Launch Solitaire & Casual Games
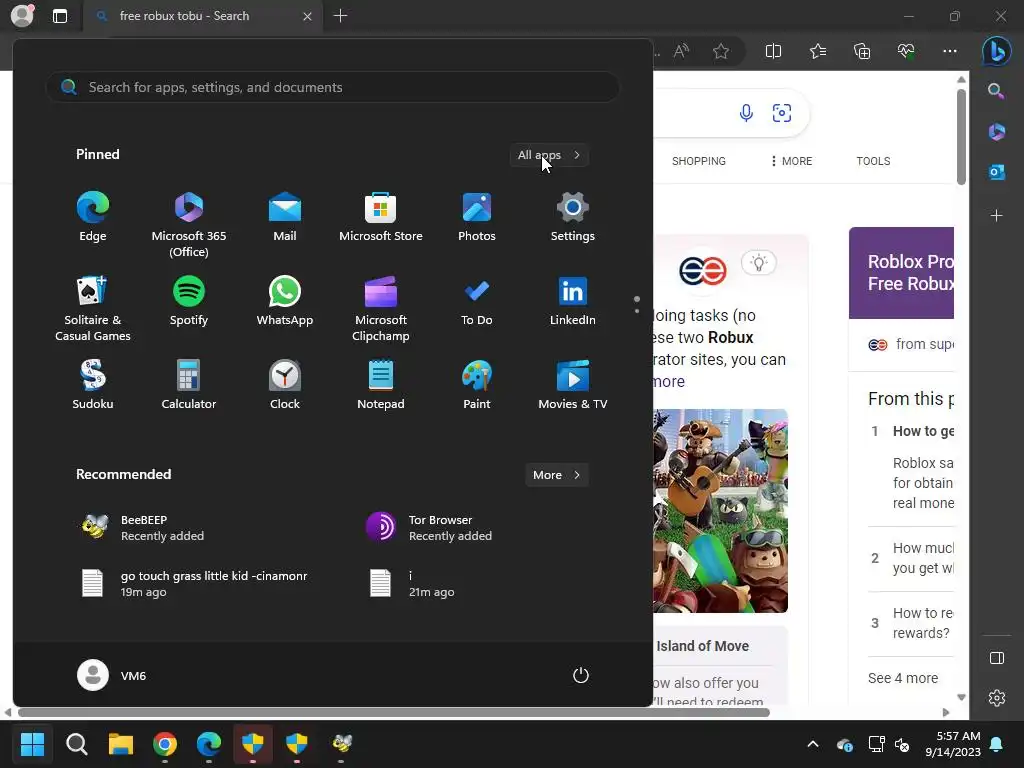Viewport: 1024px width, 768px height. tap(93, 309)
